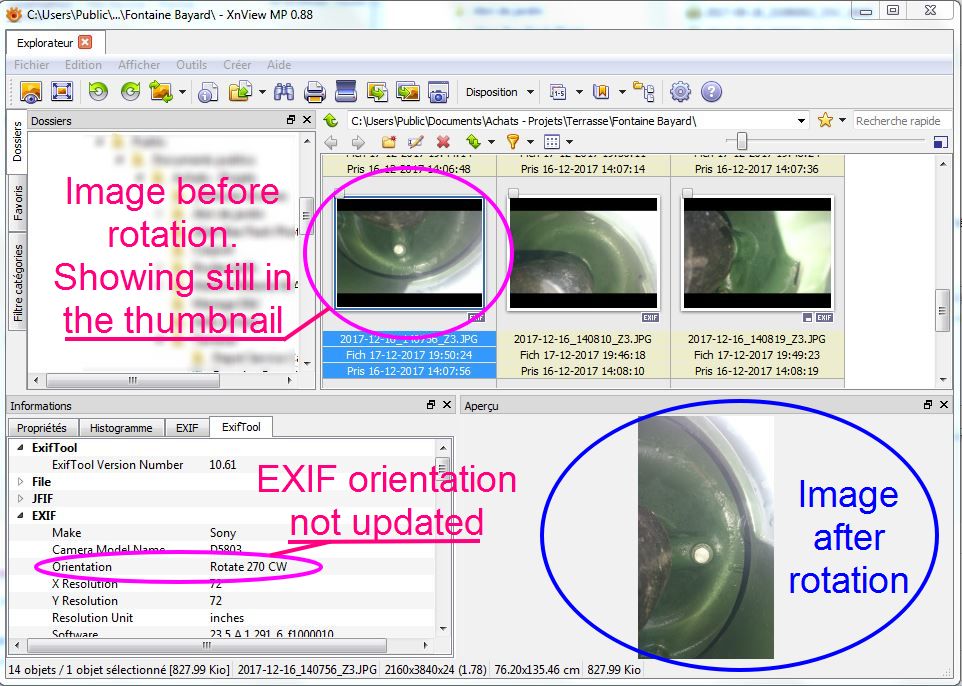Screen dimensions: 962x686
Task: Open the batch convert icon
Action: pos(377,92)
